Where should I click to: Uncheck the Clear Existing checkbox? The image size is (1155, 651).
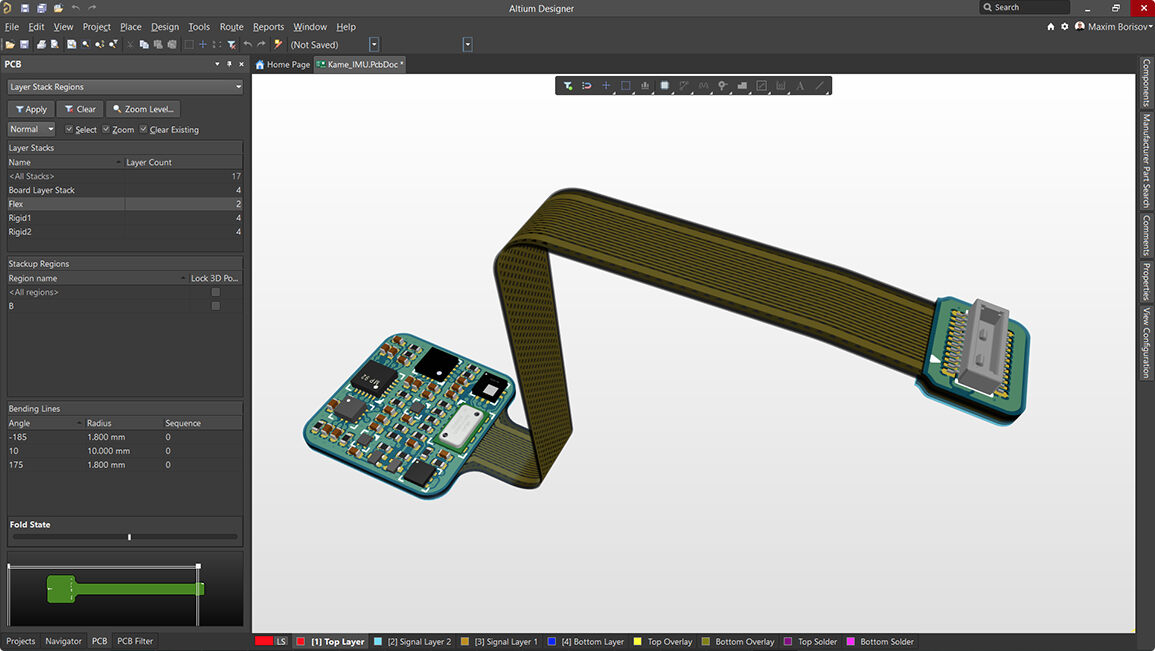tap(143, 130)
